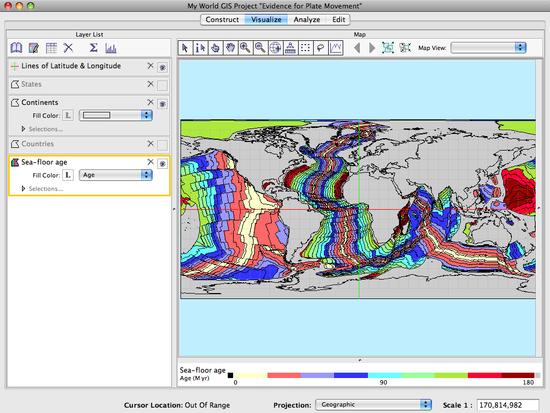This screenshot has width=550, height=413.
Task: Switch to the Visualize tab
Action: pos(266,20)
